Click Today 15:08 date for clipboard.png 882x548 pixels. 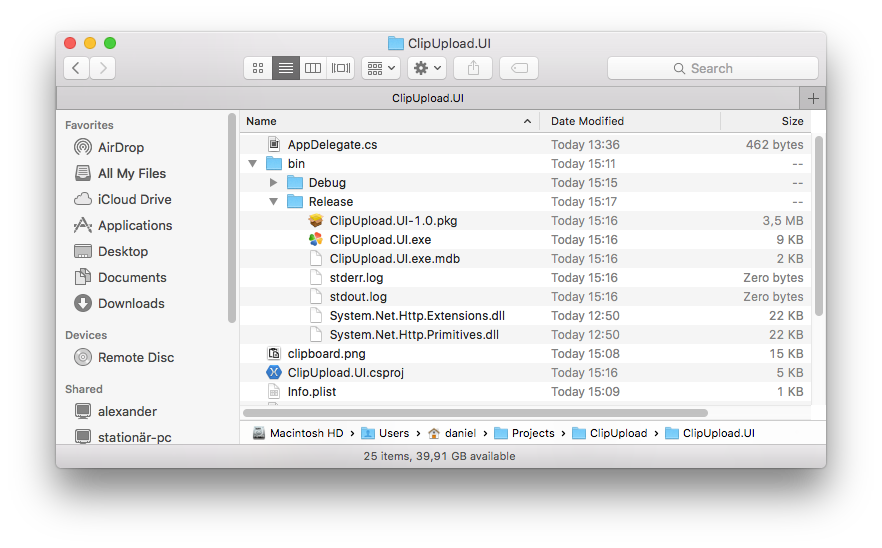click(585, 354)
